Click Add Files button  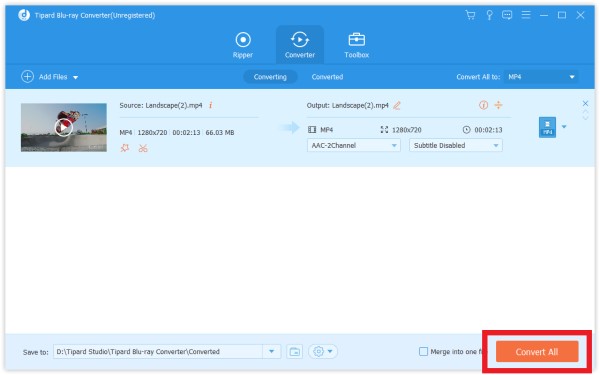pyautogui.click(x=44, y=77)
